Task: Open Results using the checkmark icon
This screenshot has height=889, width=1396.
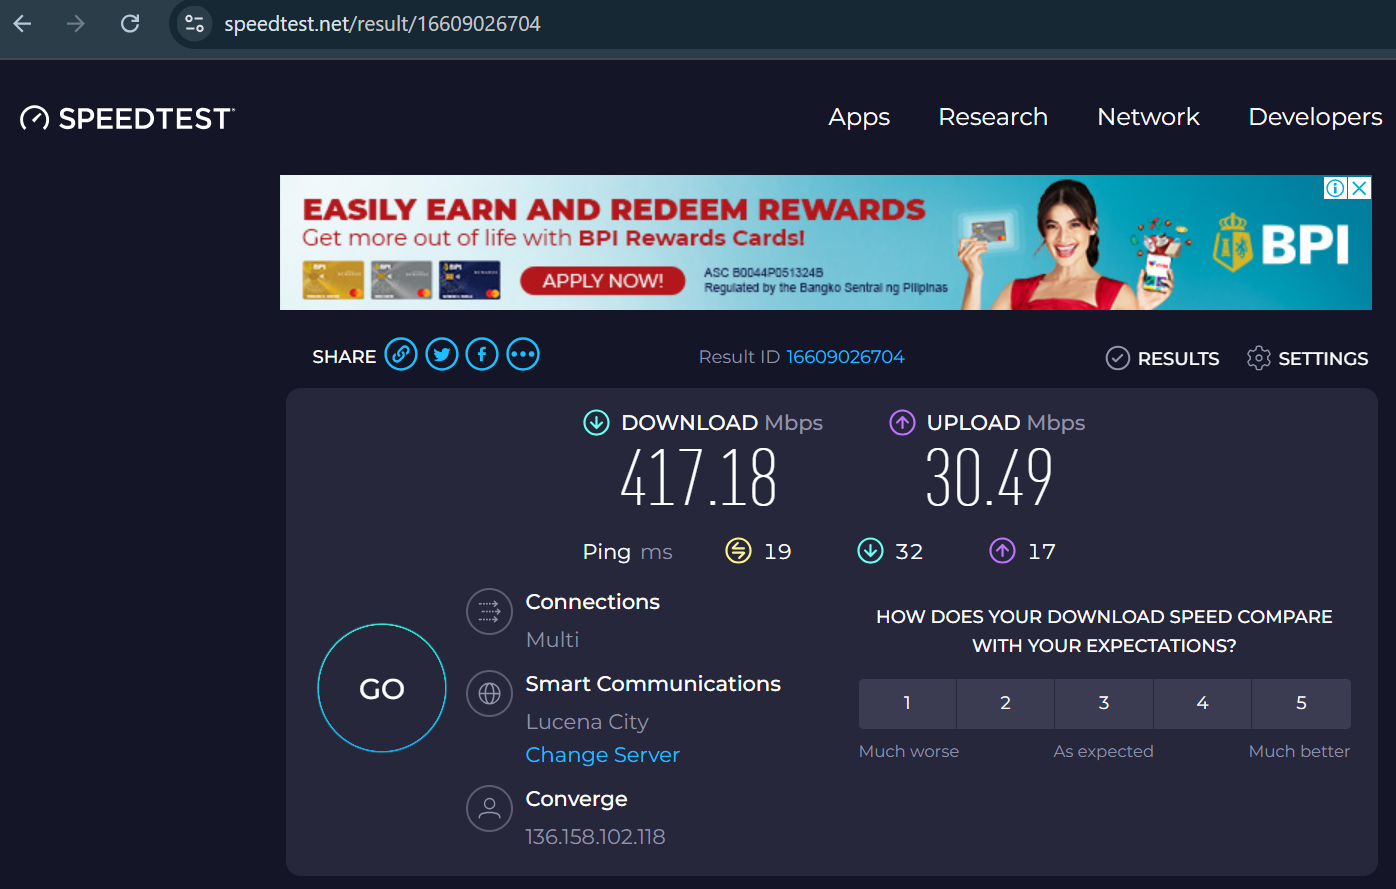Action: [x=1116, y=358]
